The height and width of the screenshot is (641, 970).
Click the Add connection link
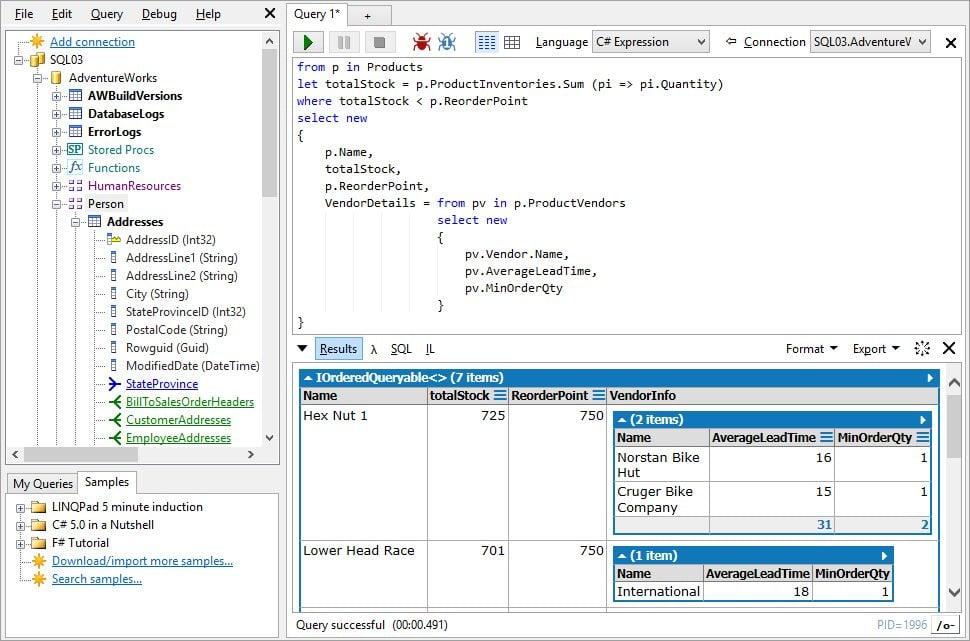(x=92, y=42)
